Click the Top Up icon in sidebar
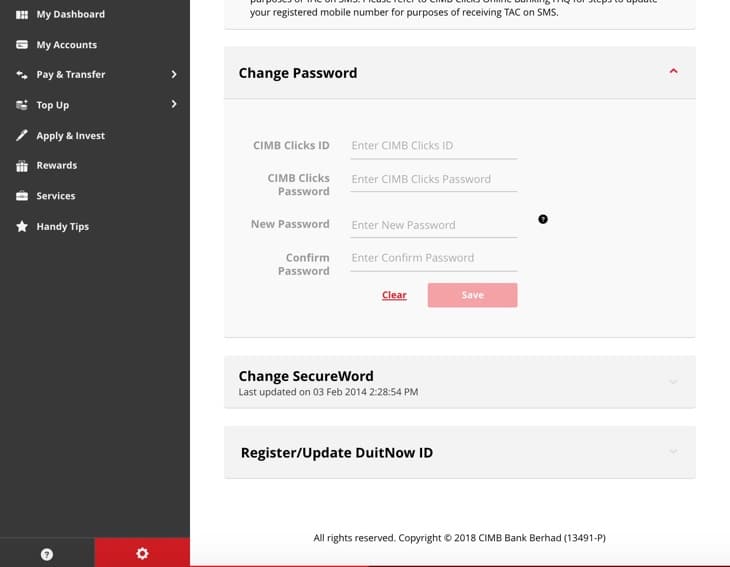Viewport: 730px width, 567px height. 22,105
